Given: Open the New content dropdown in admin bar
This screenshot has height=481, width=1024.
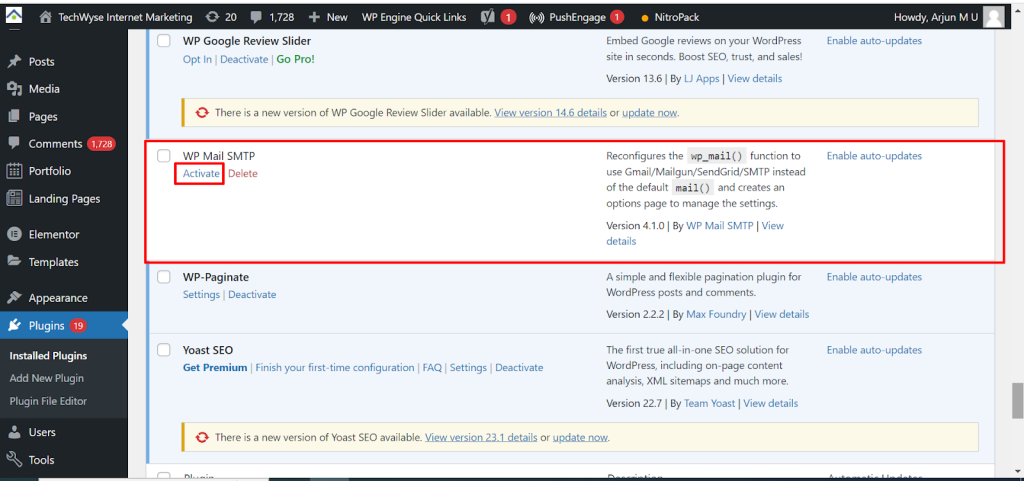Looking at the screenshot, I should (328, 17).
